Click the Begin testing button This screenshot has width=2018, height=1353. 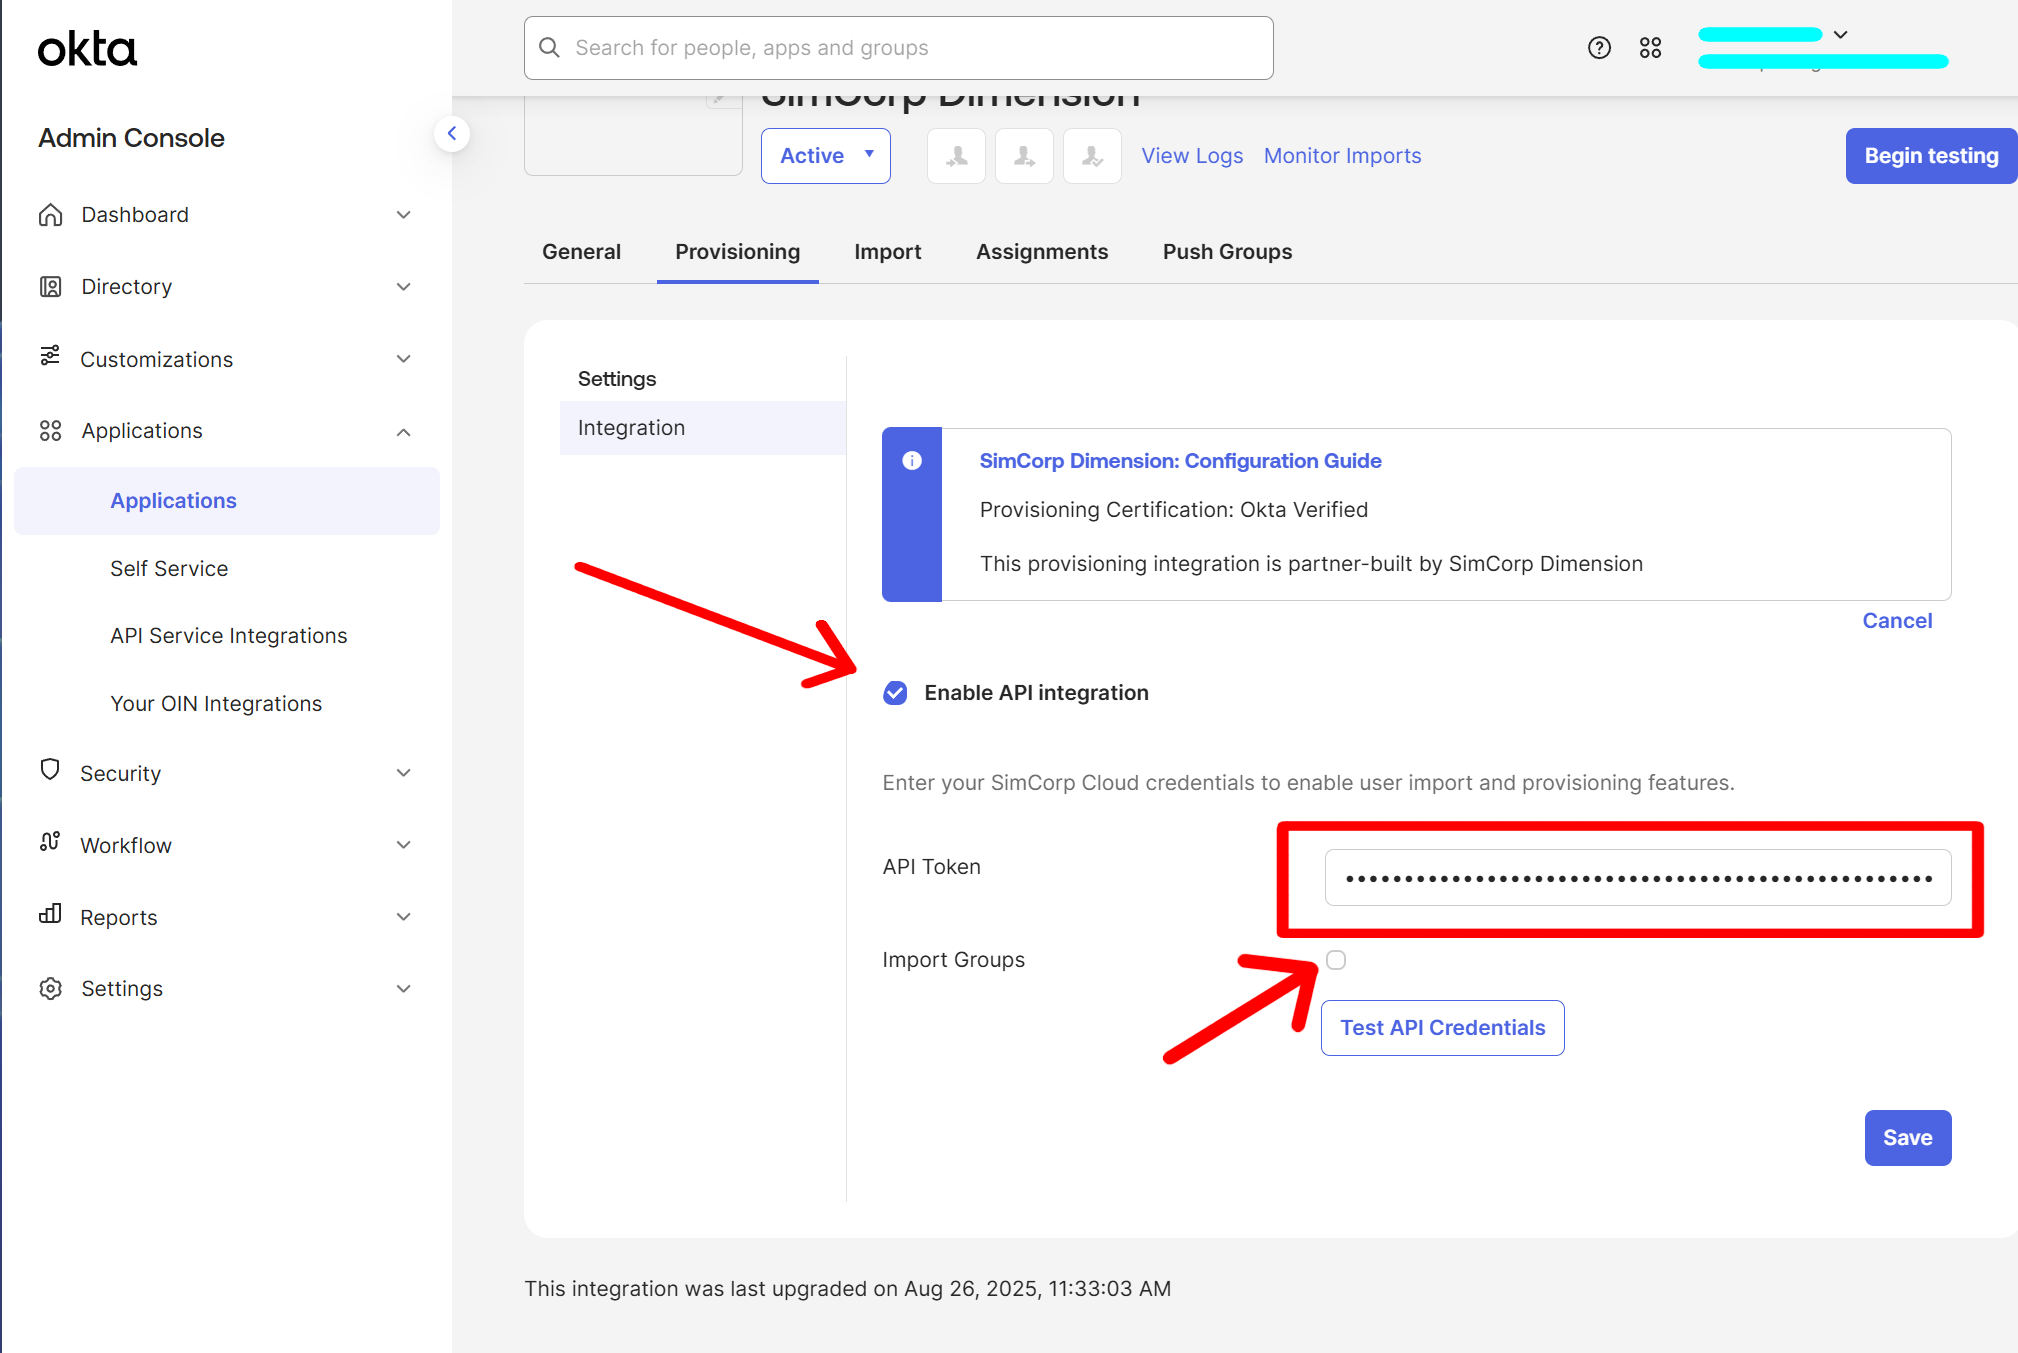[1930, 156]
